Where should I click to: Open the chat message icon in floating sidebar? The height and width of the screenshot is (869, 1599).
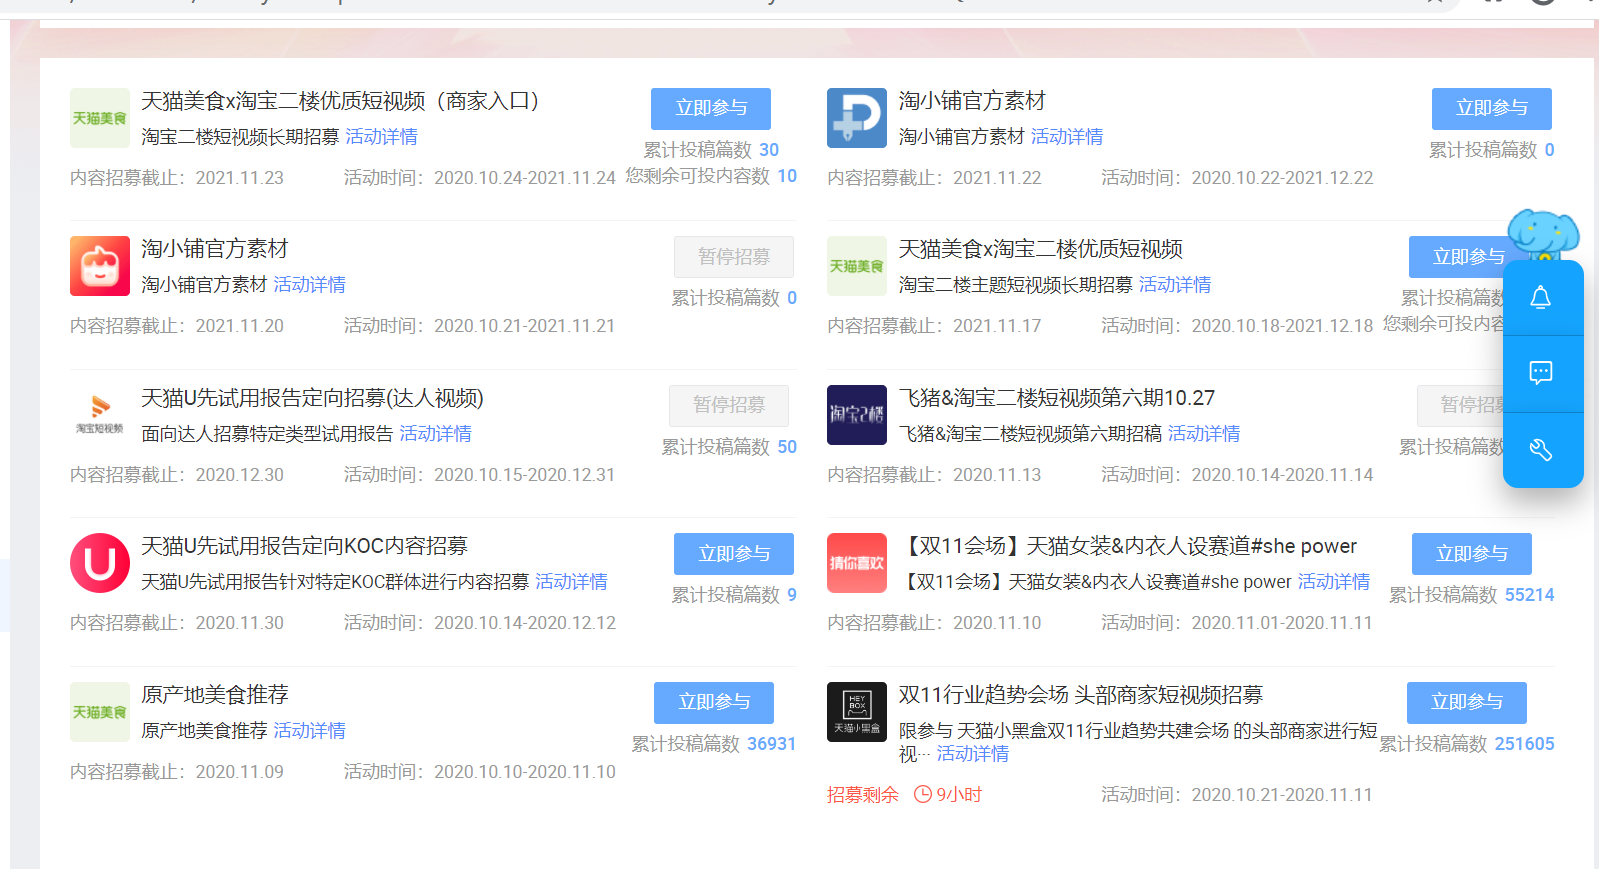coord(1541,373)
